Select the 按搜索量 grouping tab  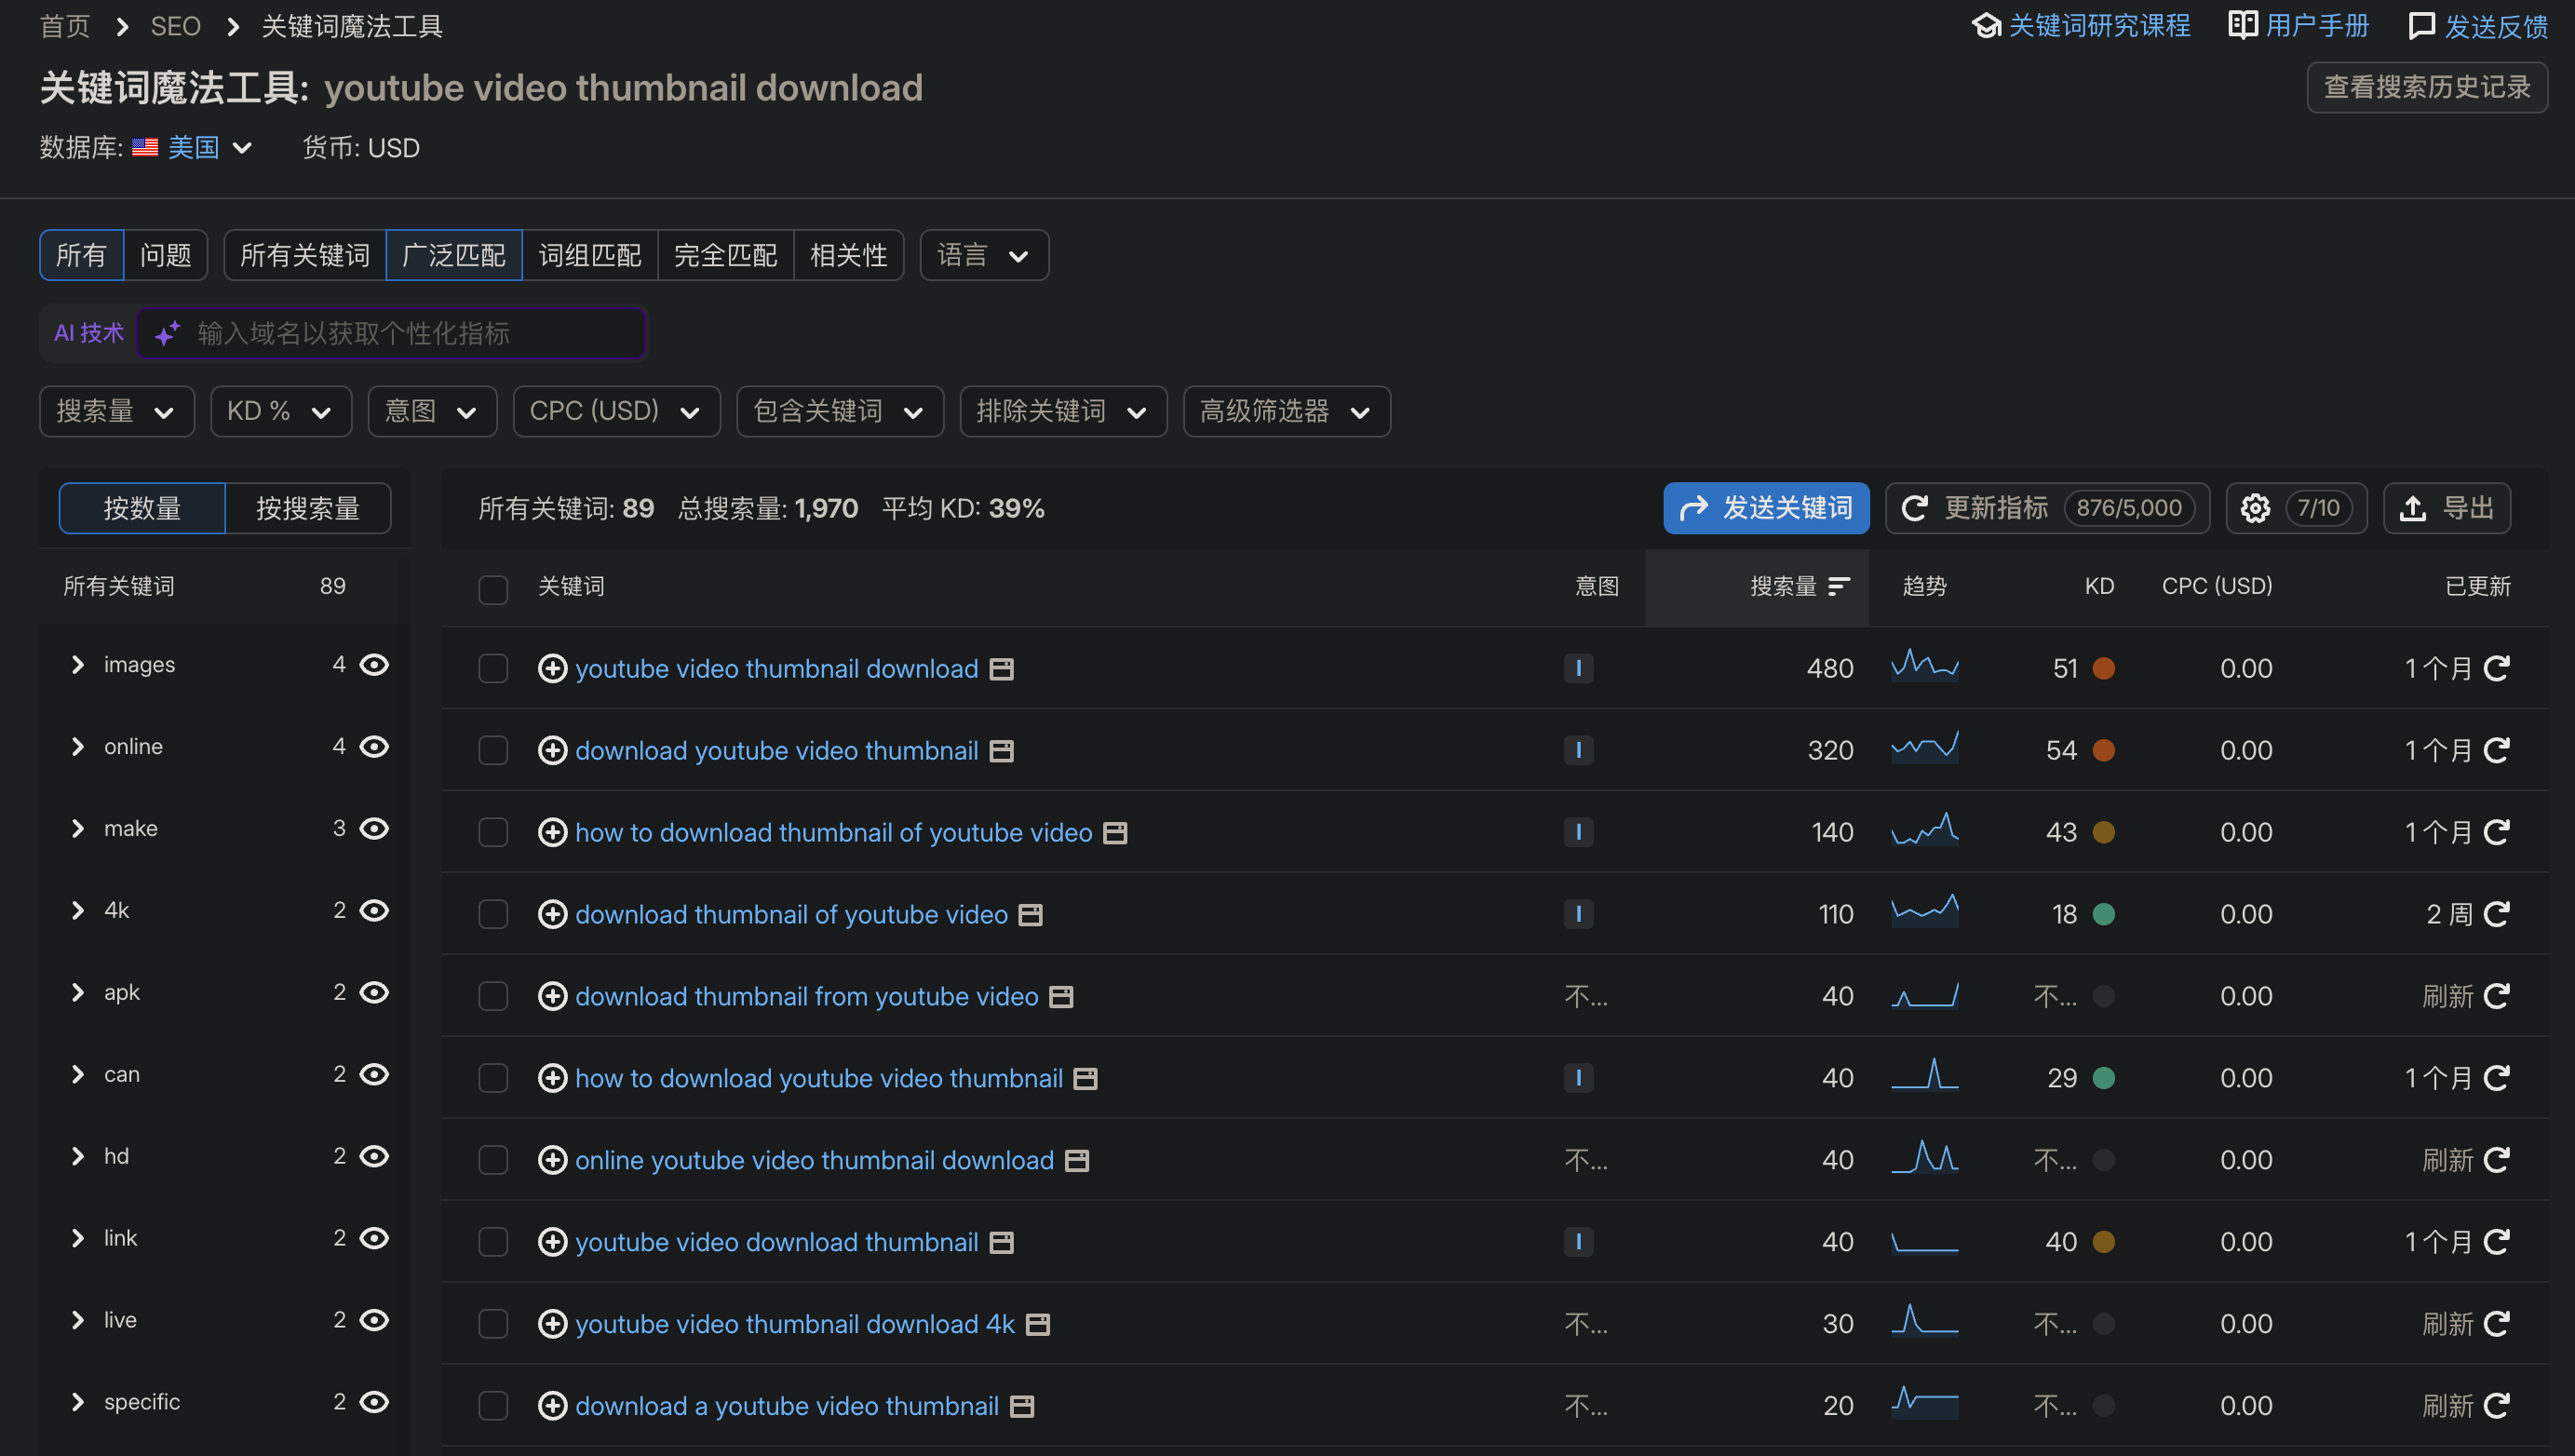307,508
